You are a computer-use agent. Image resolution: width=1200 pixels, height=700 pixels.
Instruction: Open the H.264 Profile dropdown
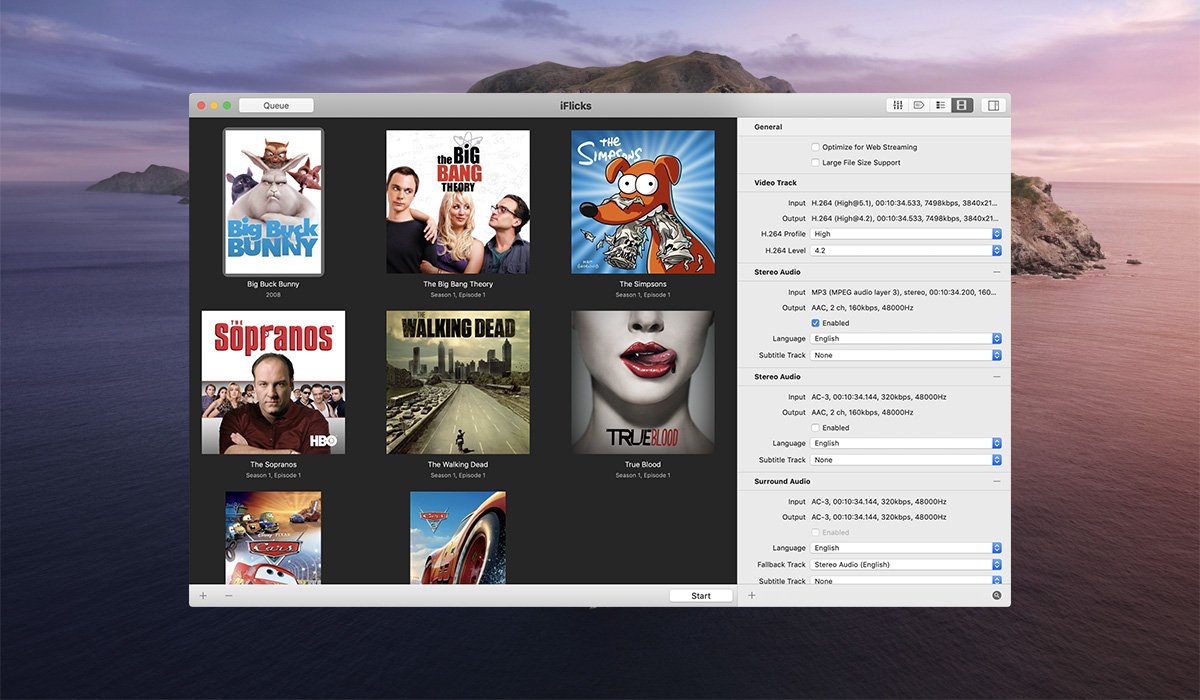[x=905, y=234]
